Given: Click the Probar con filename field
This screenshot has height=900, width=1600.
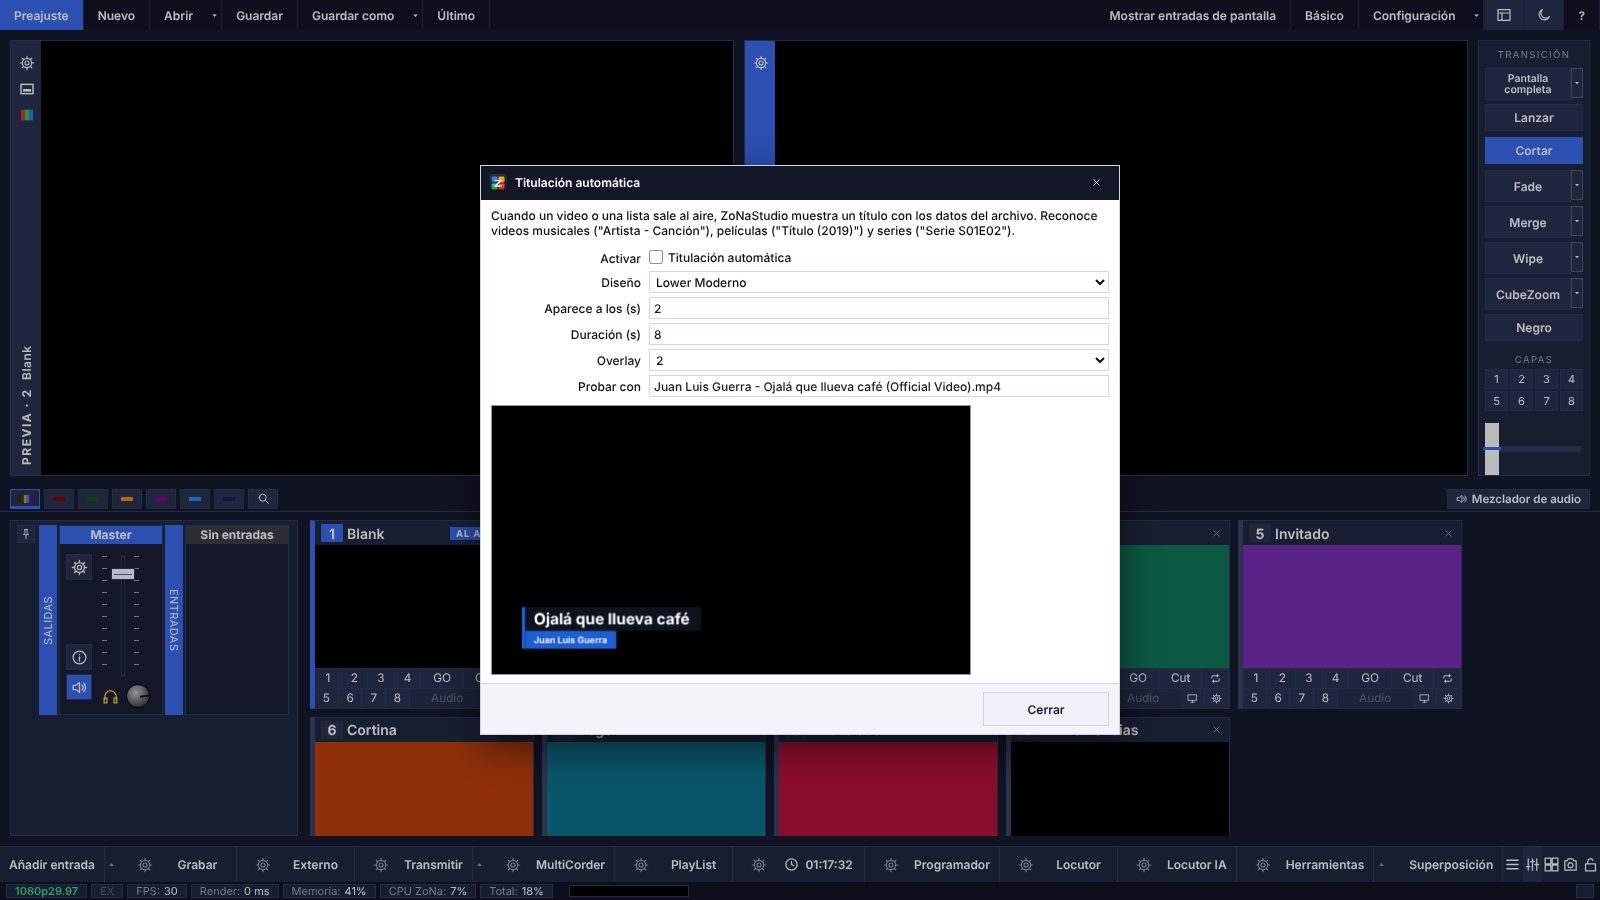Looking at the screenshot, I should pyautogui.click(x=878, y=386).
